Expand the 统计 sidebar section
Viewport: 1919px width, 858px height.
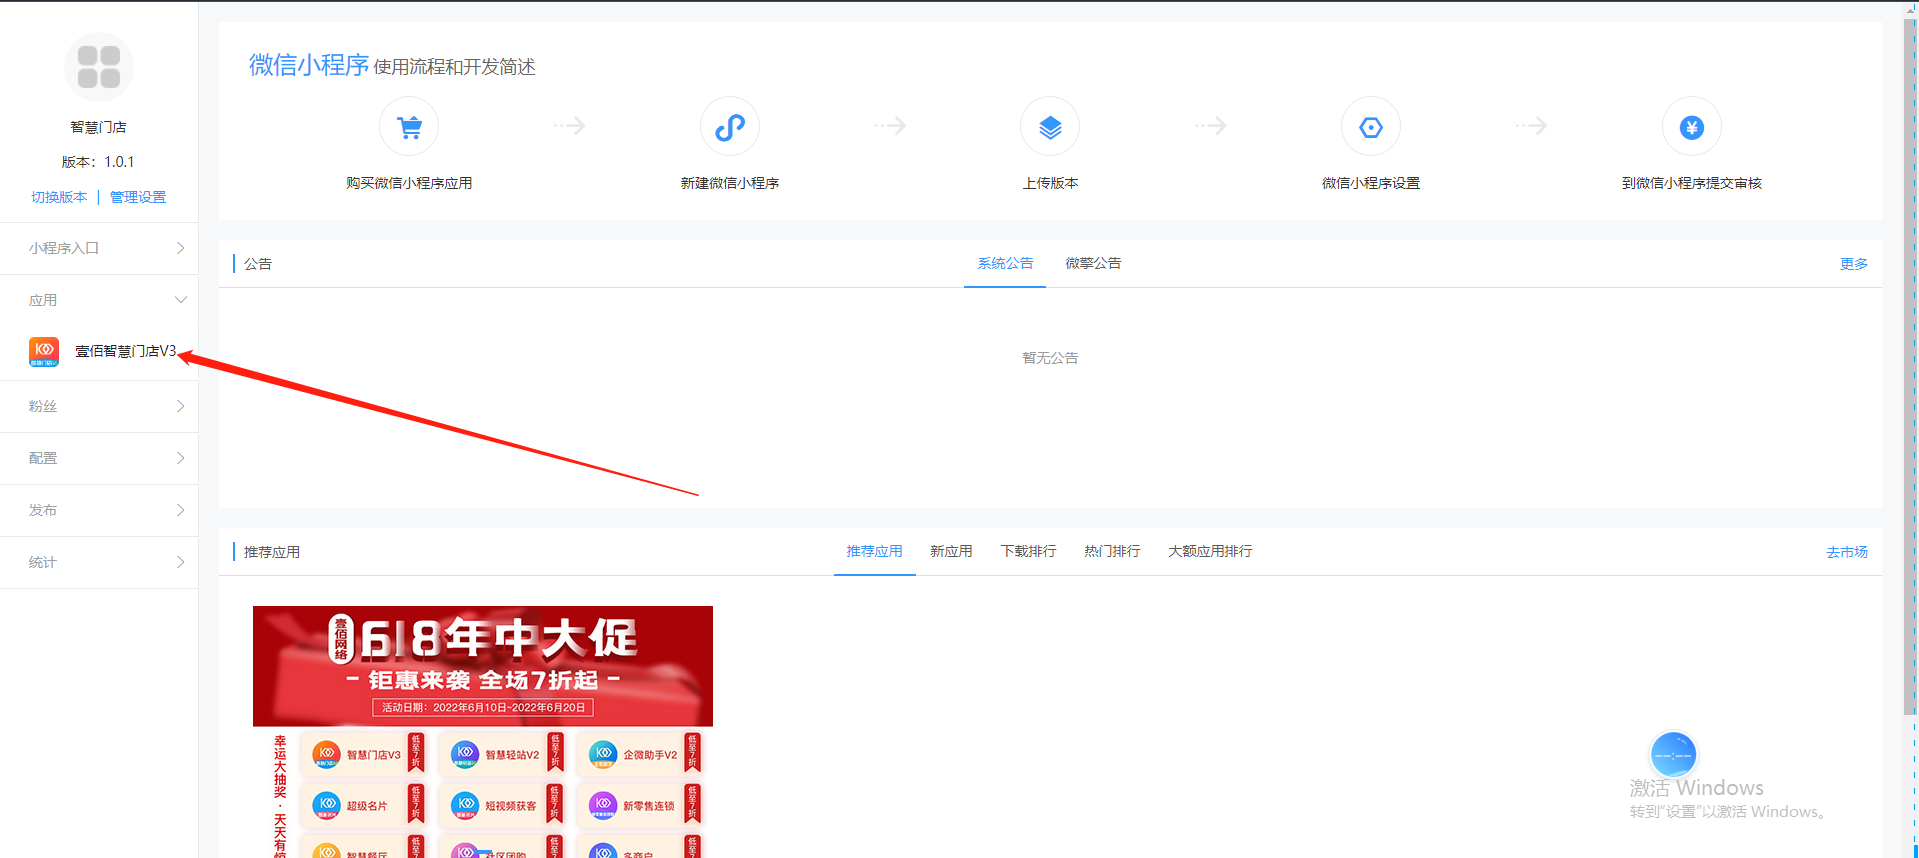[99, 562]
